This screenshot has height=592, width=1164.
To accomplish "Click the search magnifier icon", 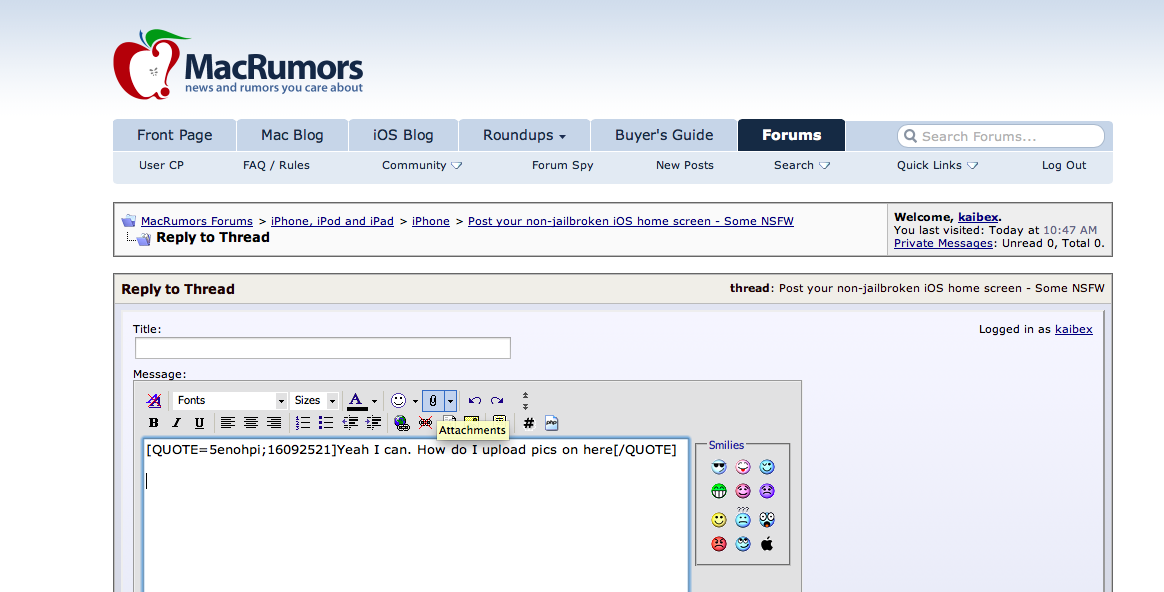I will (910, 136).
